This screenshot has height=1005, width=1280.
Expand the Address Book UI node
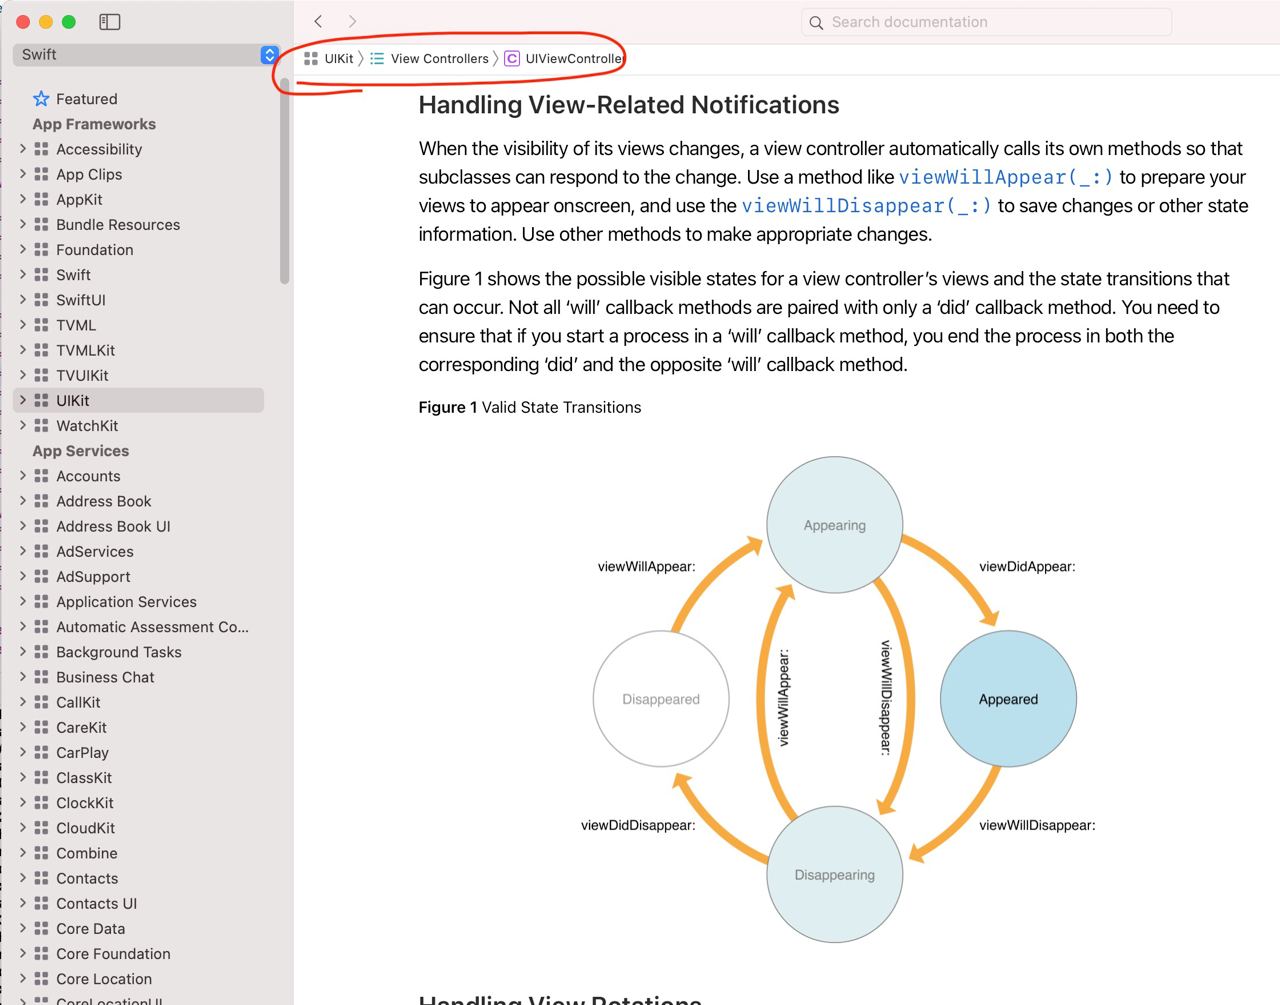23,526
